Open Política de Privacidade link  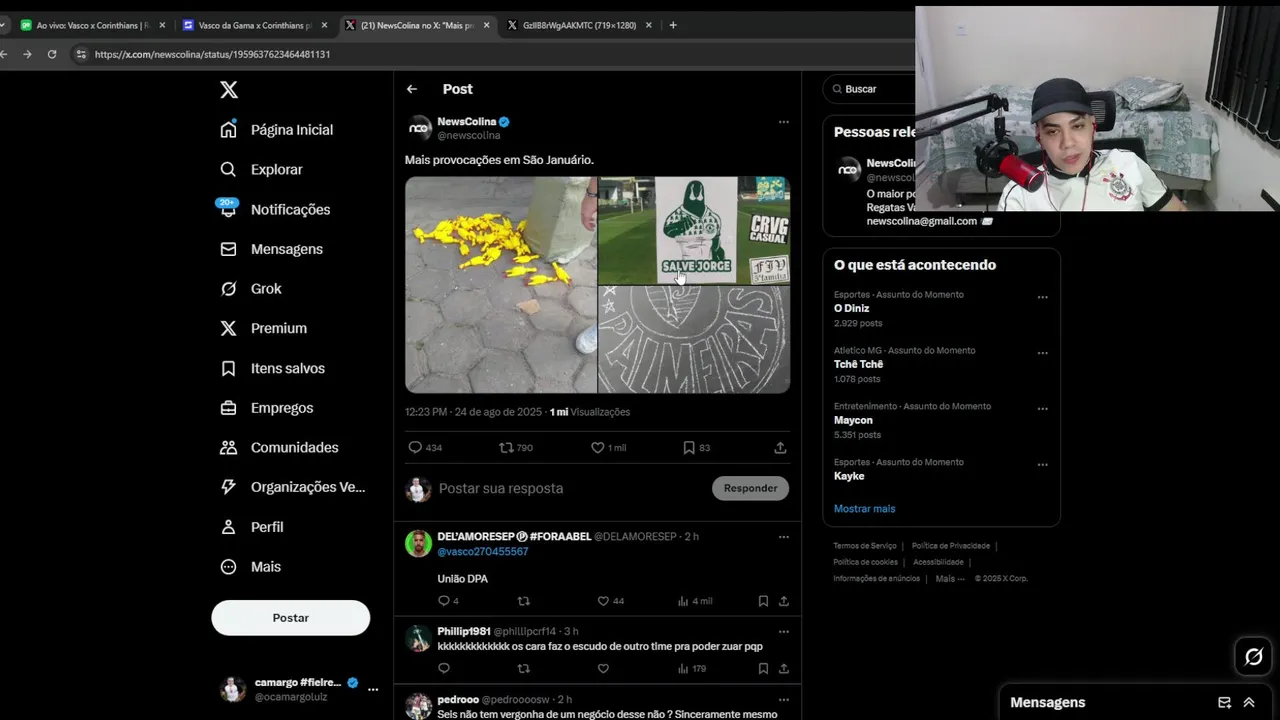click(951, 546)
